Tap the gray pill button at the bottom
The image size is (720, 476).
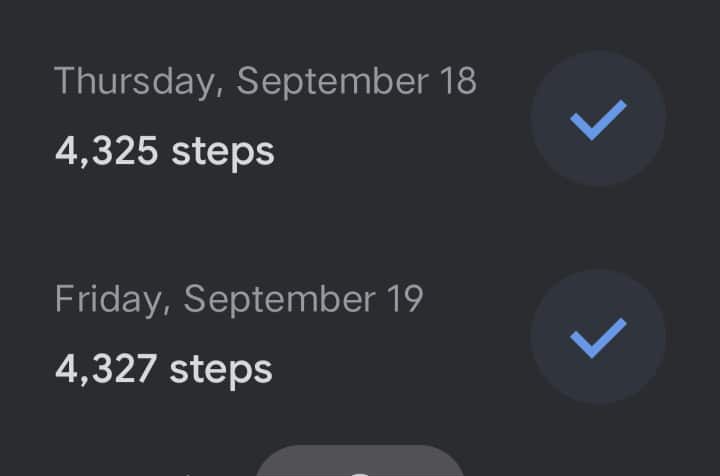360,463
